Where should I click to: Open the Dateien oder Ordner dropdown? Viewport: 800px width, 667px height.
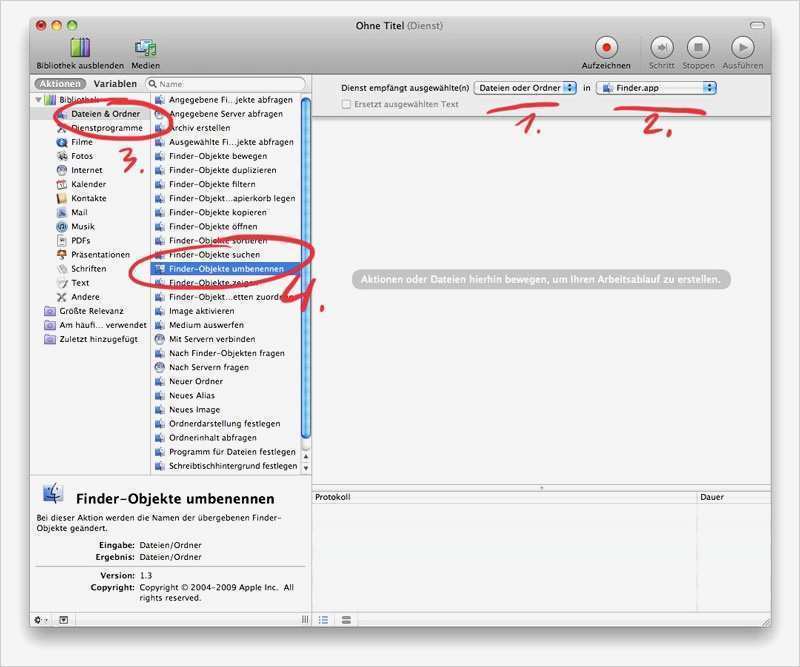[x=526, y=87]
